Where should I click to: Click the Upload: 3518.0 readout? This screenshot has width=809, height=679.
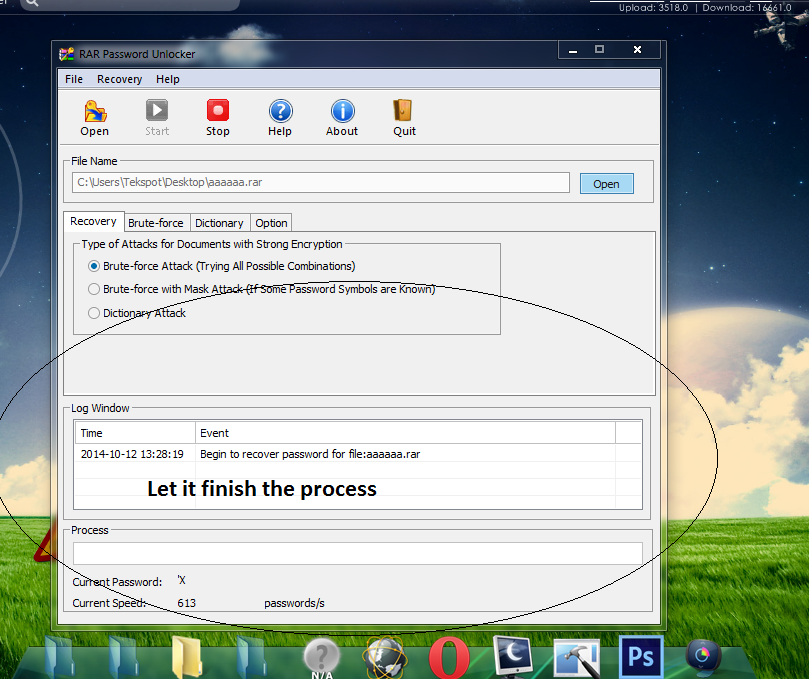[x=654, y=7]
